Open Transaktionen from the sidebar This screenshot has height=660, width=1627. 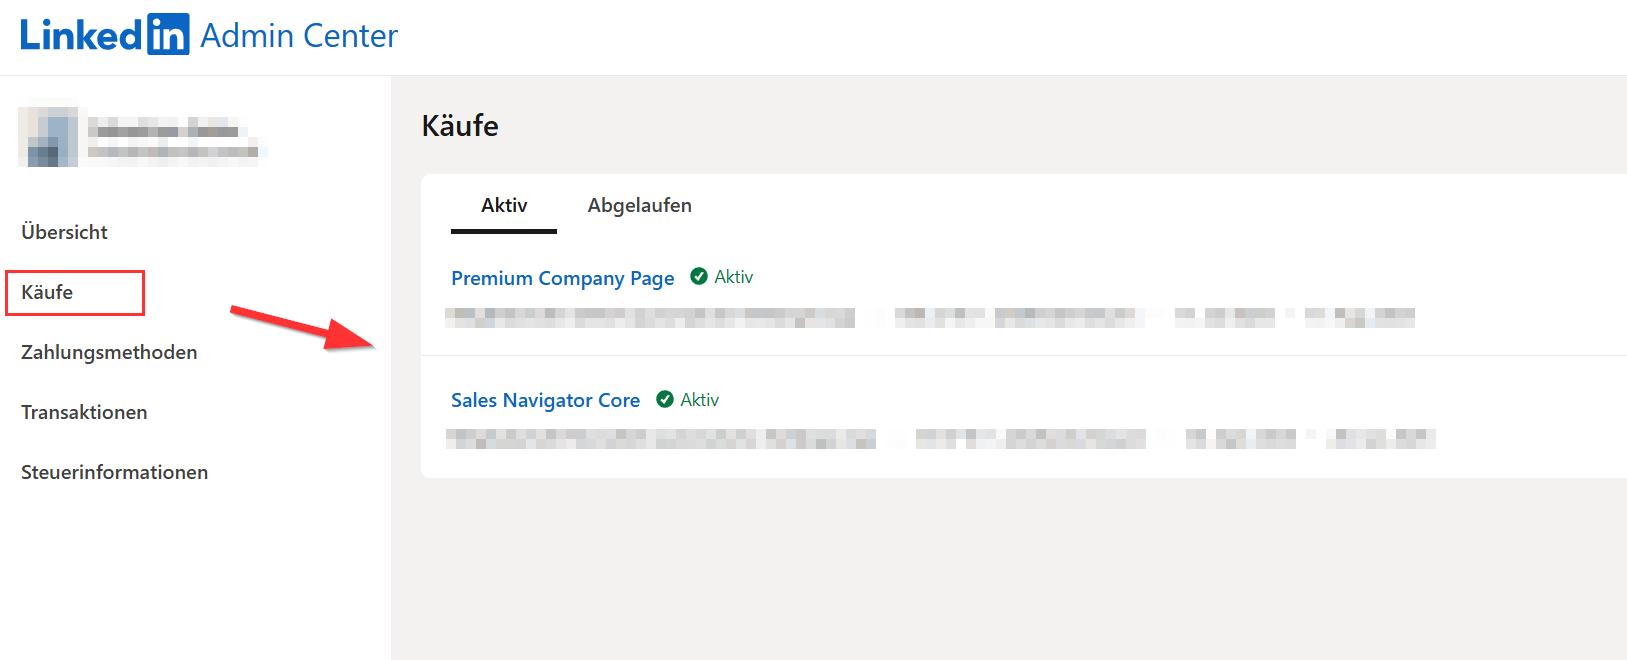[84, 412]
